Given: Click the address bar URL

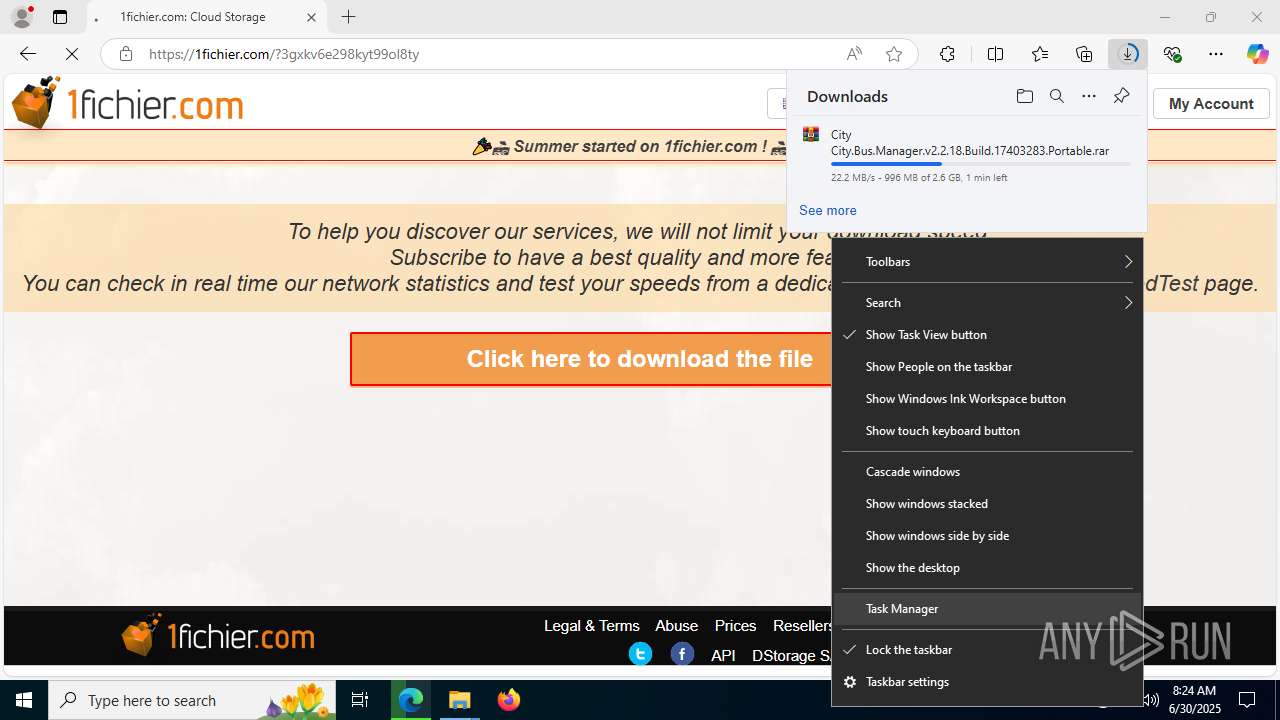Looking at the screenshot, I should coord(284,54).
